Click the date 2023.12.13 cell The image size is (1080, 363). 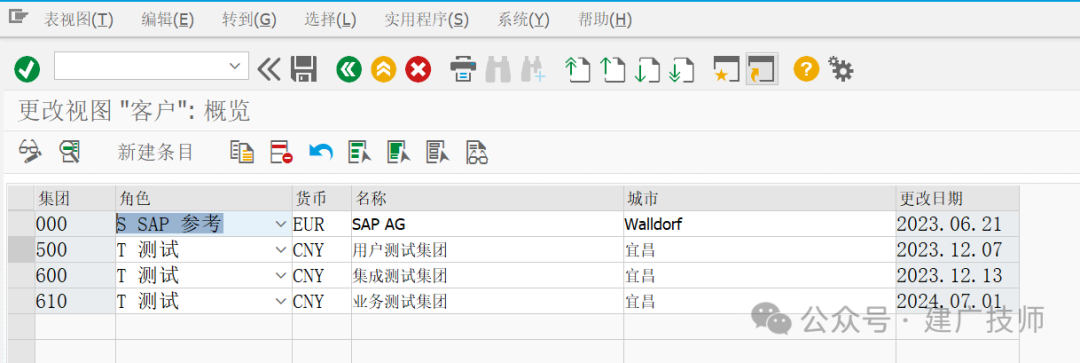pyautogui.click(x=957, y=276)
